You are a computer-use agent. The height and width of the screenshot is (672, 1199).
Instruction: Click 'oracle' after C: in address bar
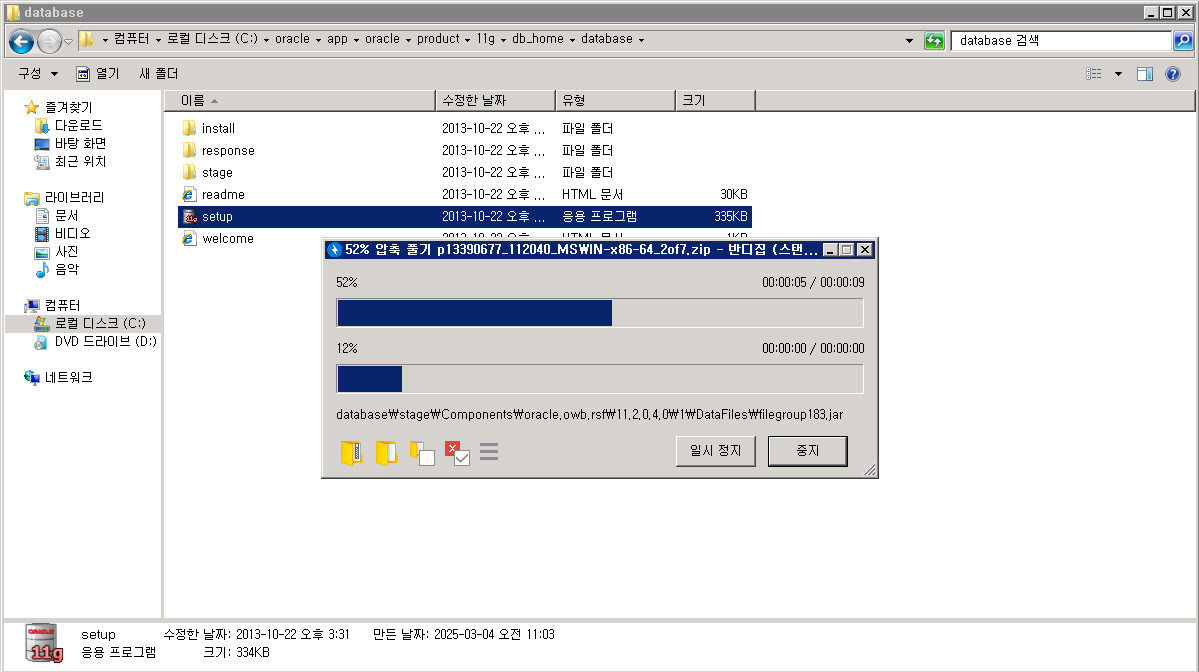(x=292, y=39)
